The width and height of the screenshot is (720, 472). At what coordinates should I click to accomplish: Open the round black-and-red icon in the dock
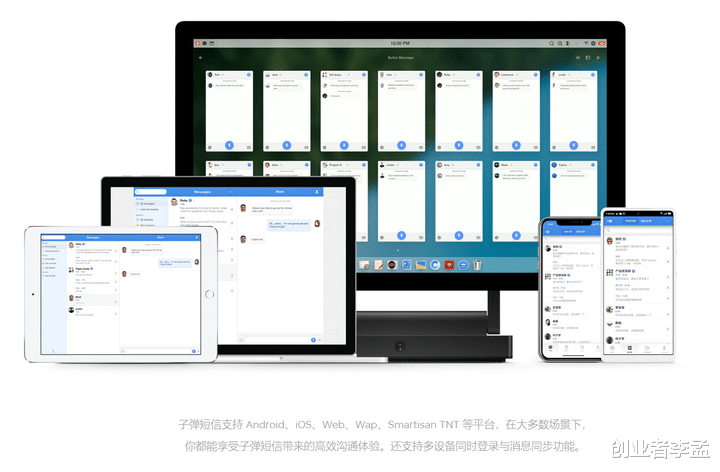tap(392, 265)
